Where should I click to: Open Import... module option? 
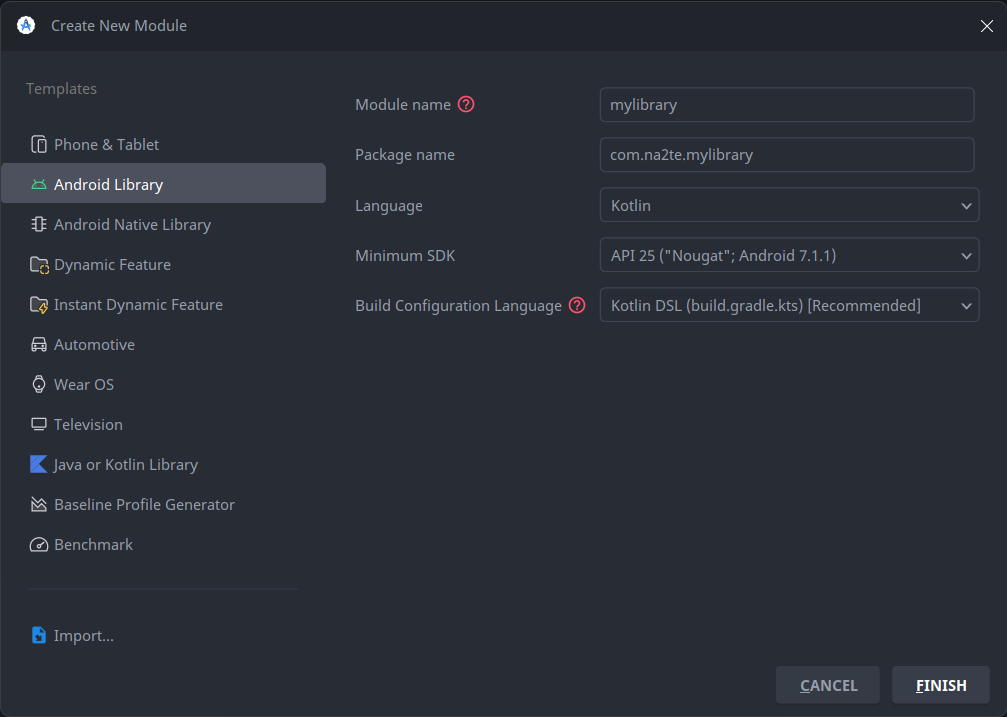[83, 636]
